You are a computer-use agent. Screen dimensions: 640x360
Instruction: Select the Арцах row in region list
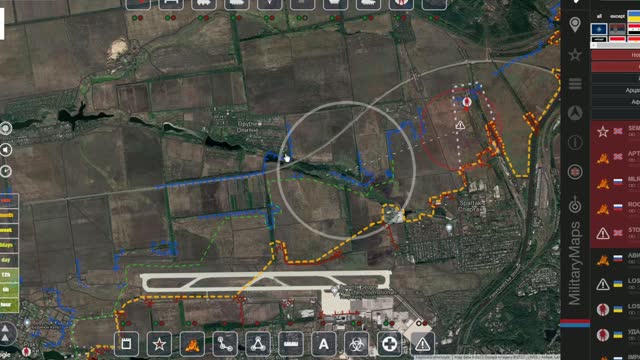(x=616, y=90)
